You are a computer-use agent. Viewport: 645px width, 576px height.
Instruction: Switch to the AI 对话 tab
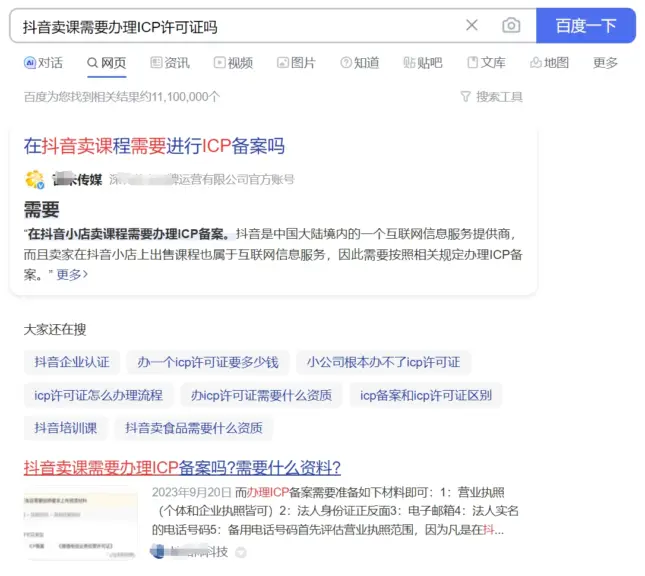43,63
